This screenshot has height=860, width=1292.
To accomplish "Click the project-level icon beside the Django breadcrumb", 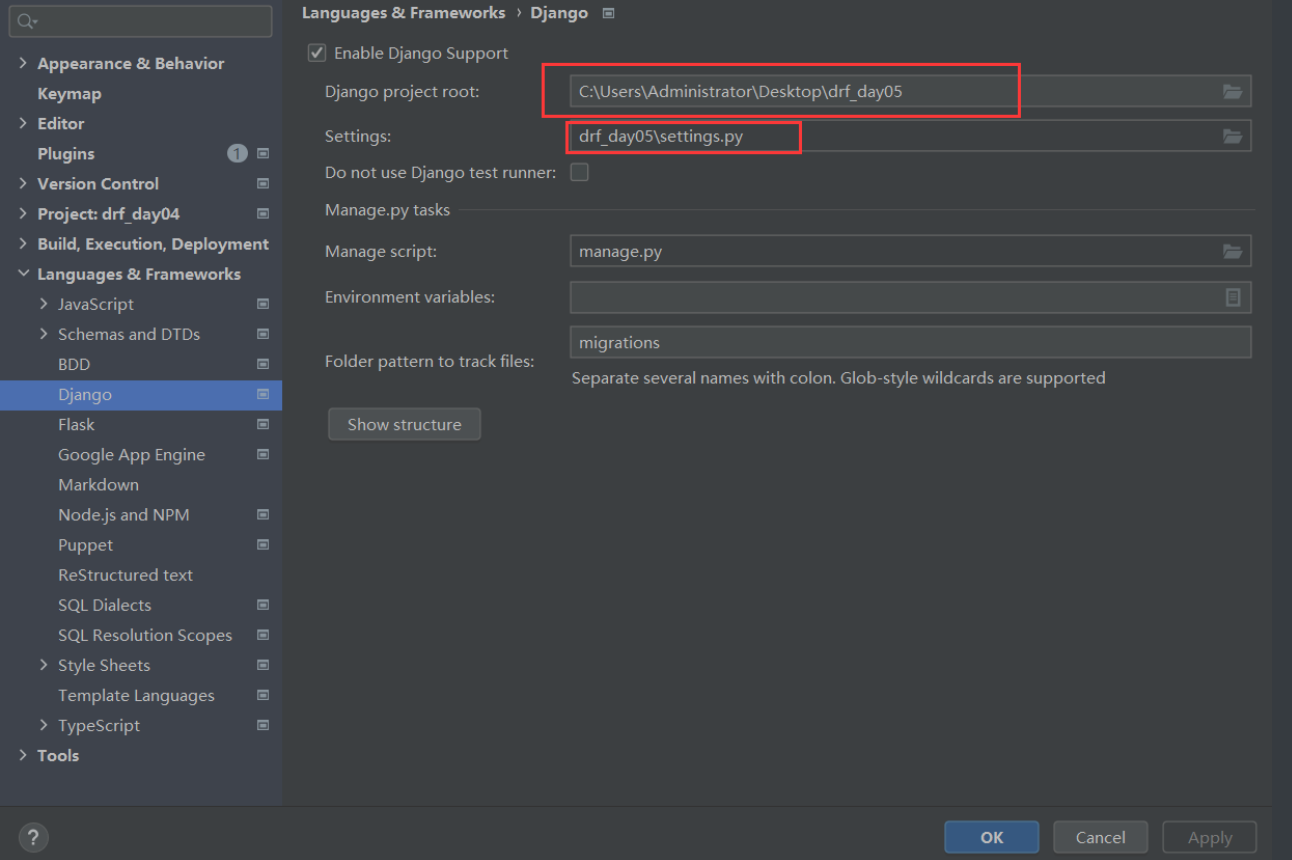I will point(608,14).
